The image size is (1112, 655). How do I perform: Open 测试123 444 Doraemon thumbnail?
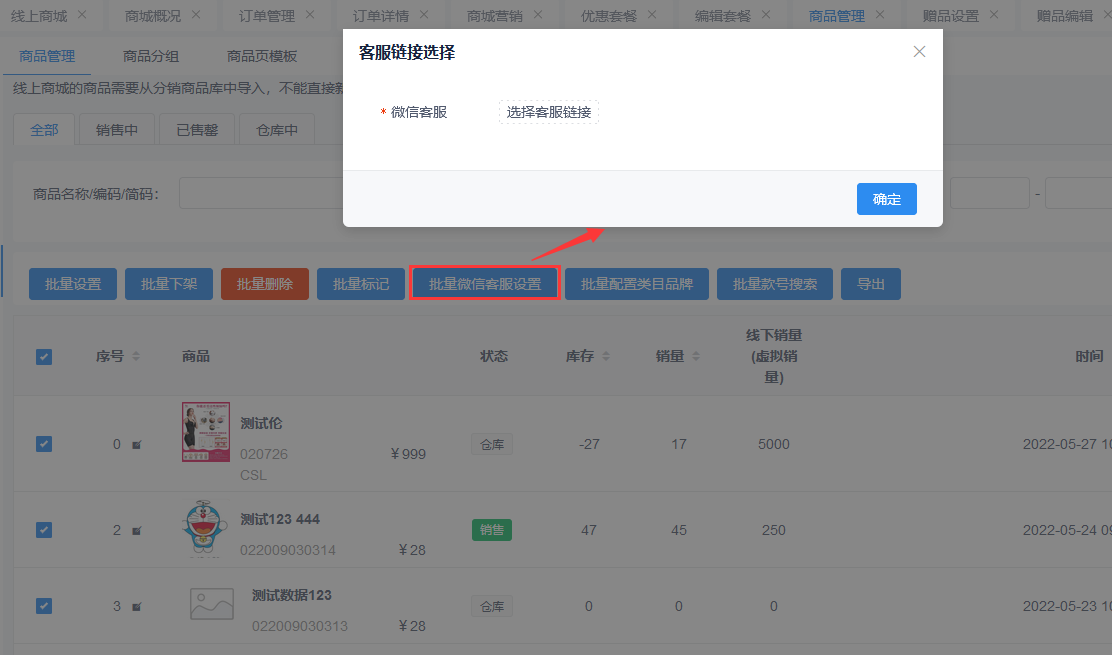(x=205, y=528)
